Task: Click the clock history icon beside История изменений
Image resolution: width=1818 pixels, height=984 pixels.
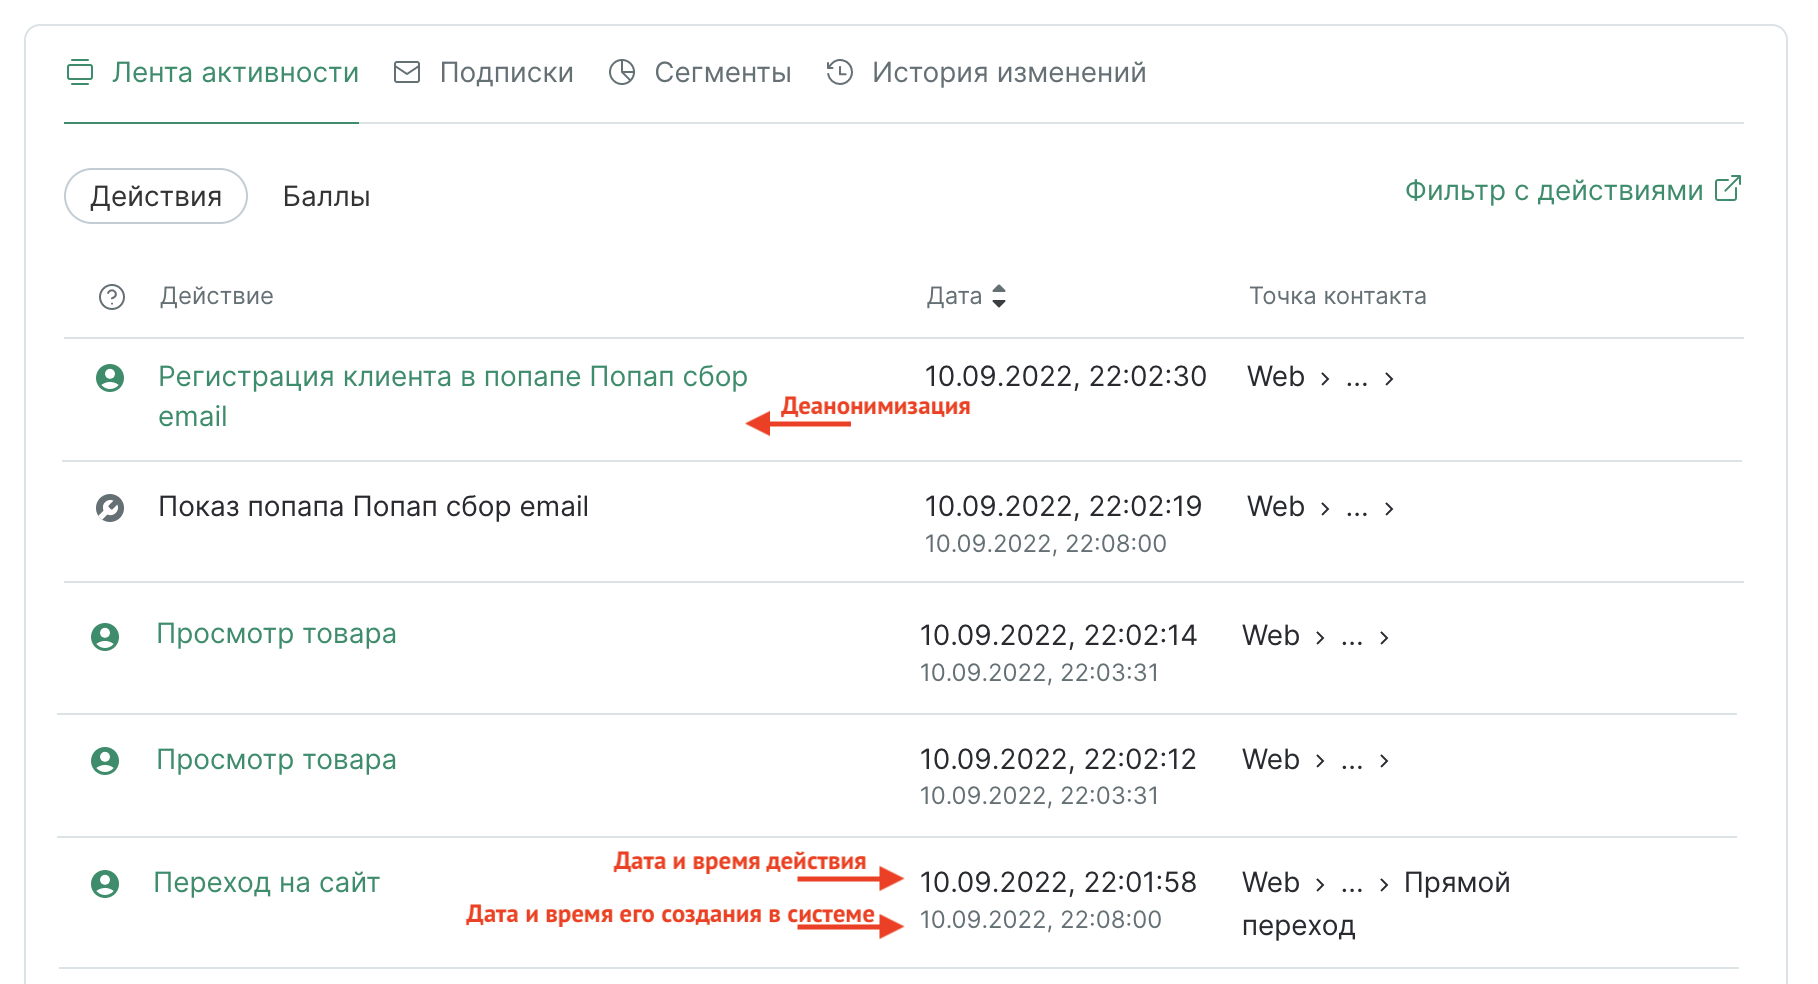Action: [x=840, y=72]
